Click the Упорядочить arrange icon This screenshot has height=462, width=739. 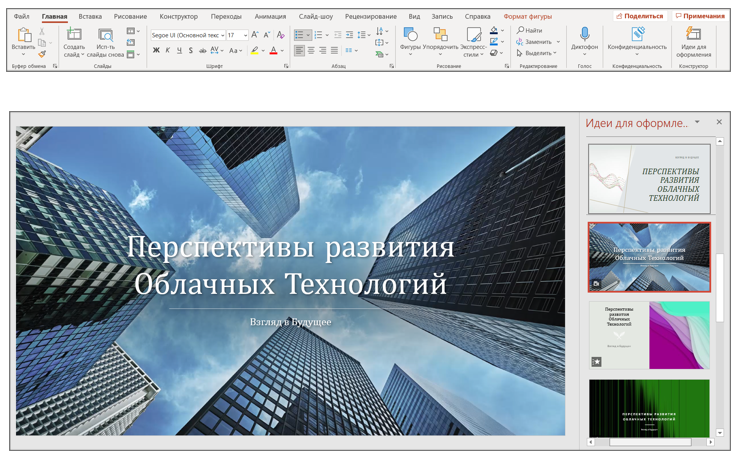click(441, 34)
